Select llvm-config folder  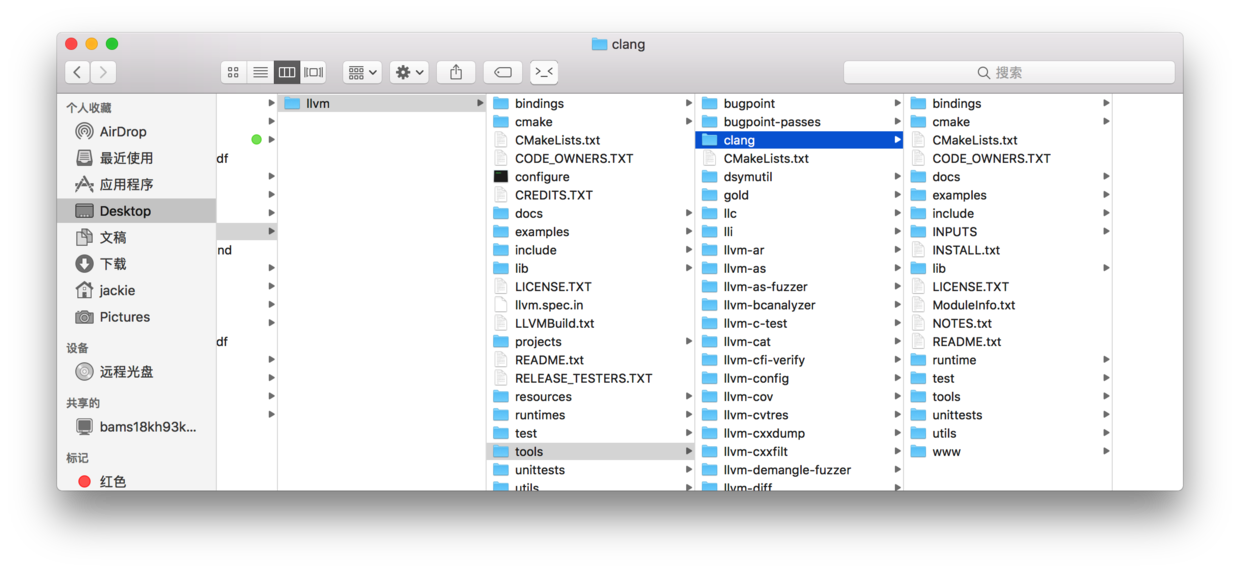(799, 378)
